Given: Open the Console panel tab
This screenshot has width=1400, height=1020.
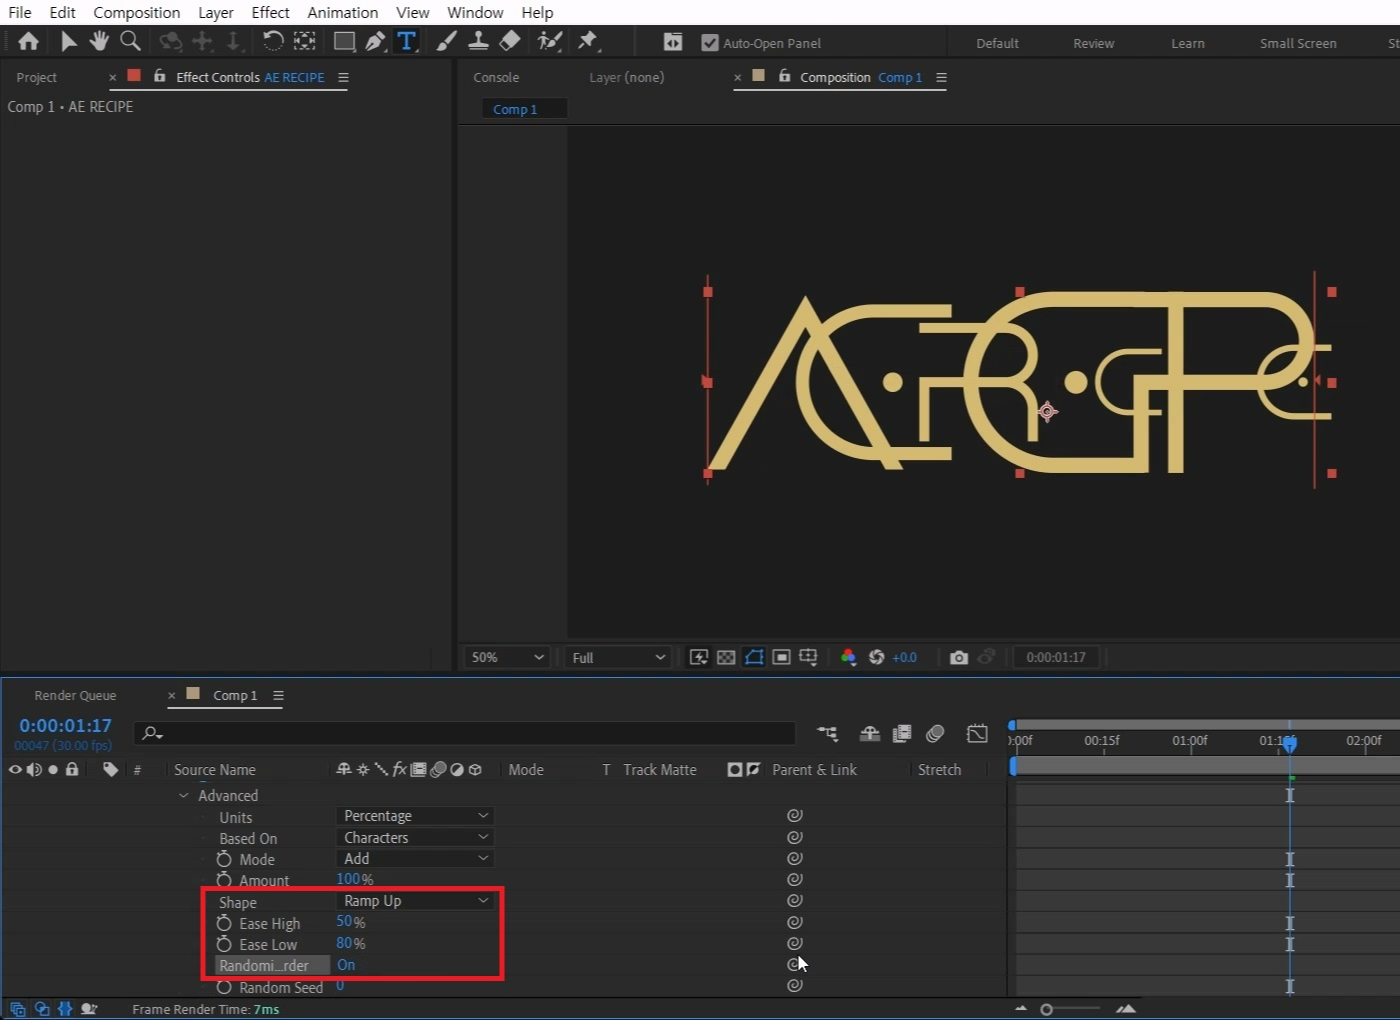Looking at the screenshot, I should pos(496,77).
